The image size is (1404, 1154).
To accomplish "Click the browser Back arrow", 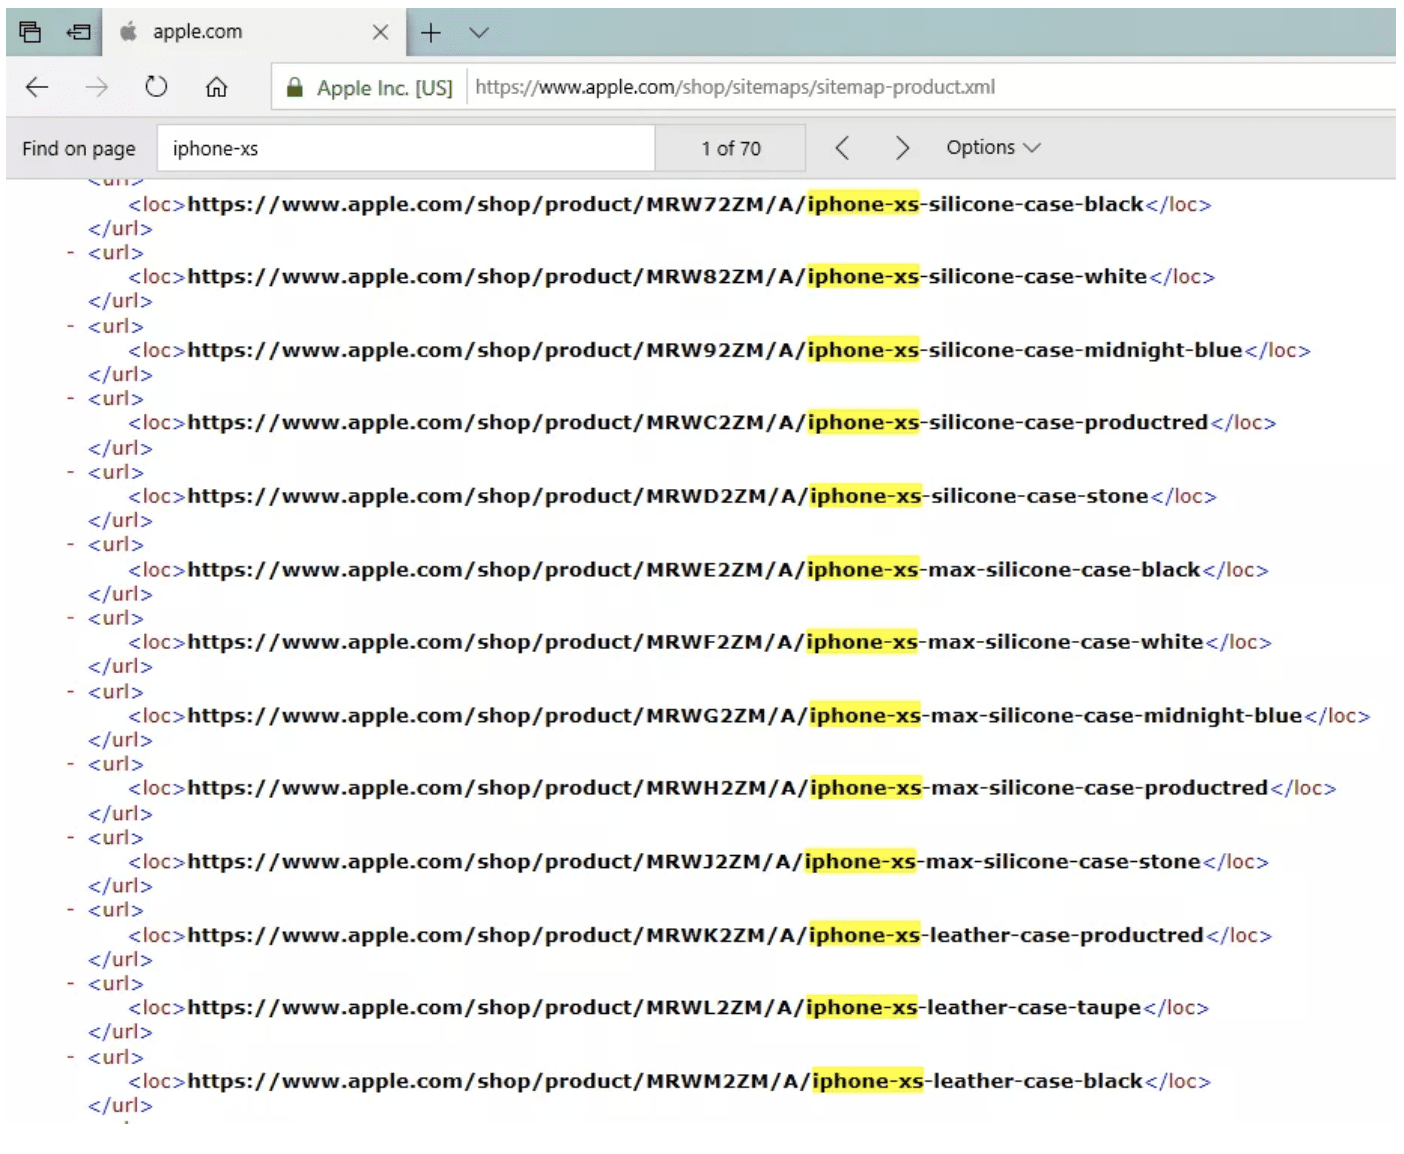I will tap(37, 87).
